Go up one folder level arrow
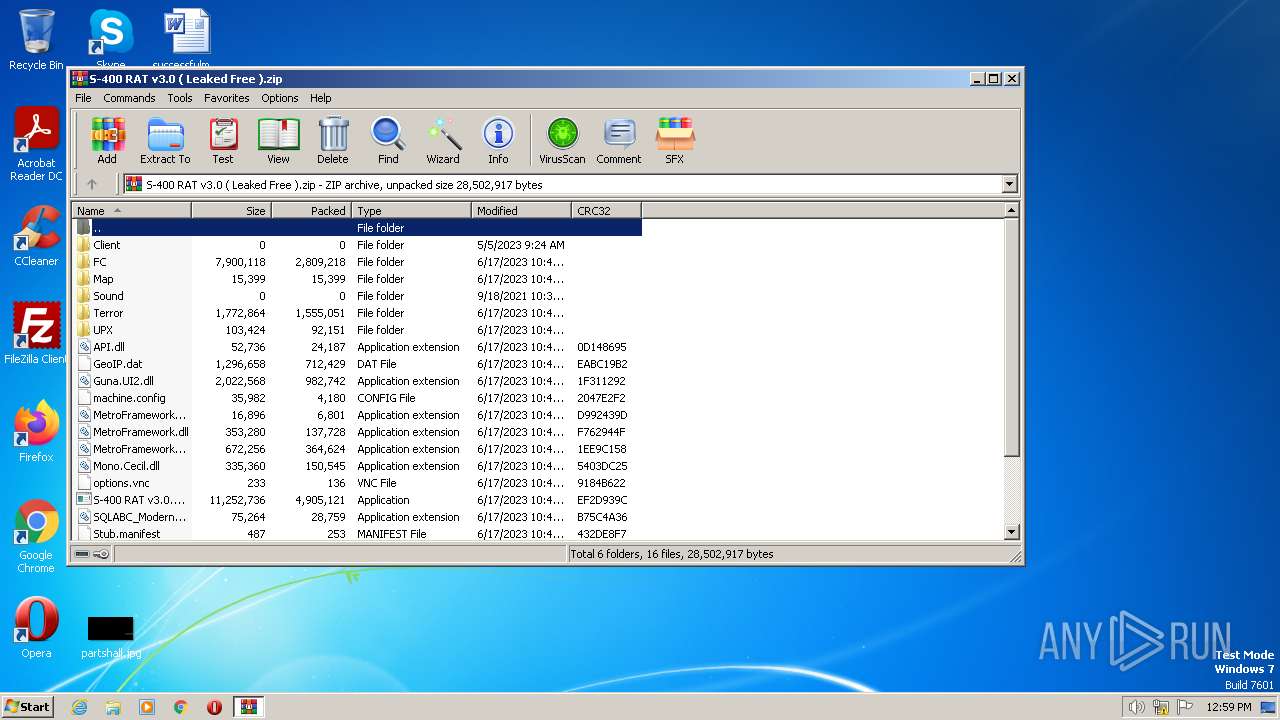The width and height of the screenshot is (1280, 720). (x=92, y=184)
